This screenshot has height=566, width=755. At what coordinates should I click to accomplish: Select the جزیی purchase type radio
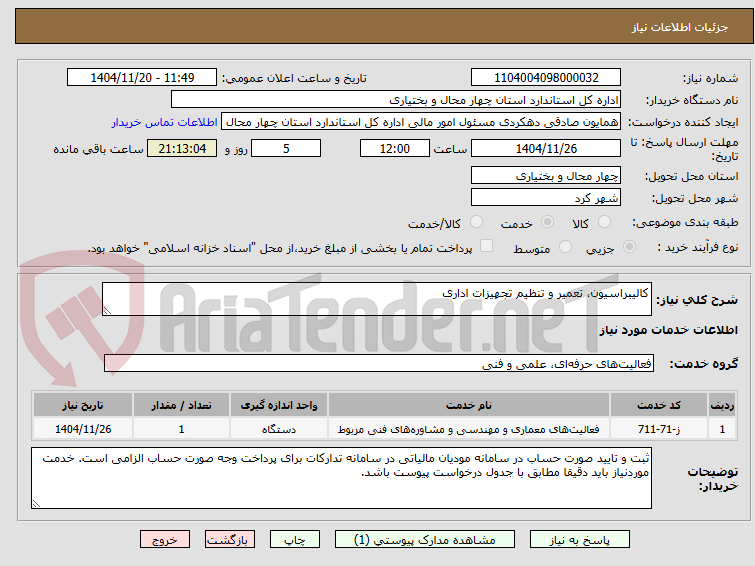coord(629,247)
